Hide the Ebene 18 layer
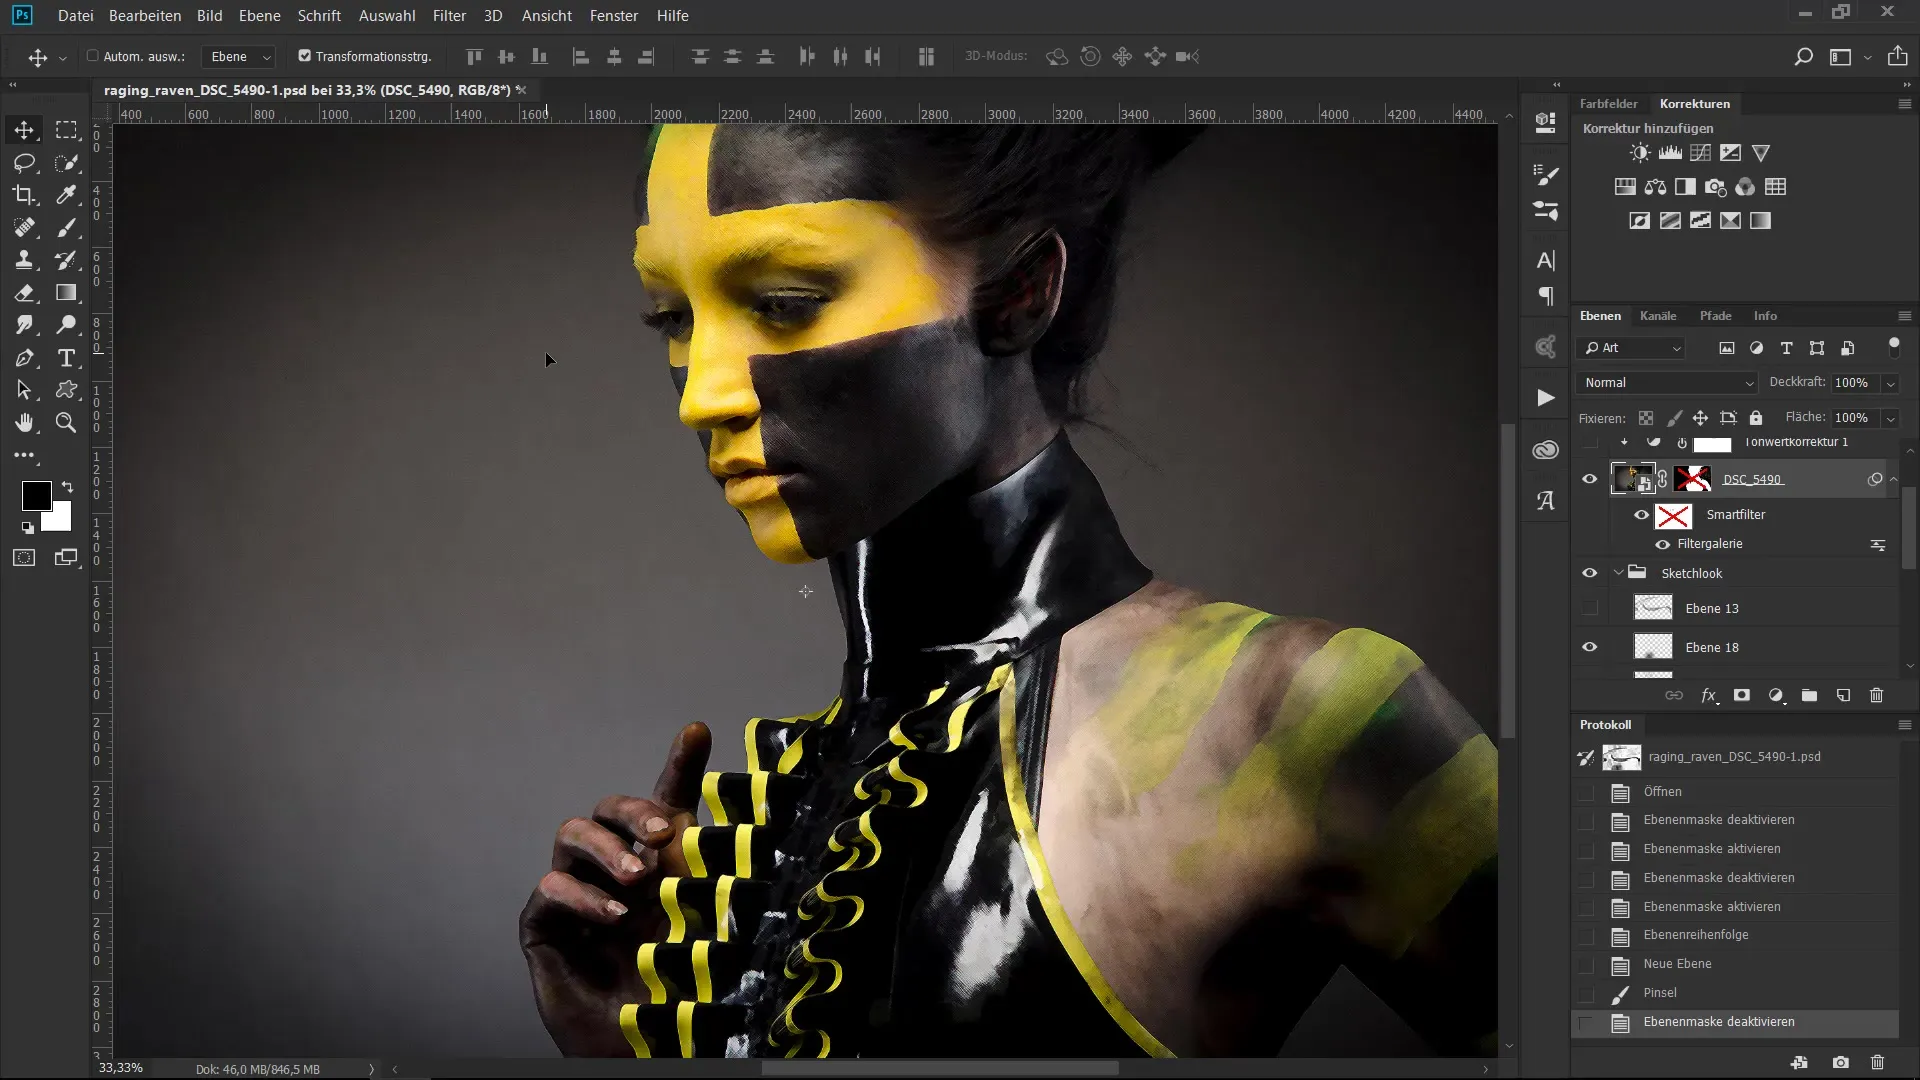Screen dimensions: 1920x1080 point(1589,647)
